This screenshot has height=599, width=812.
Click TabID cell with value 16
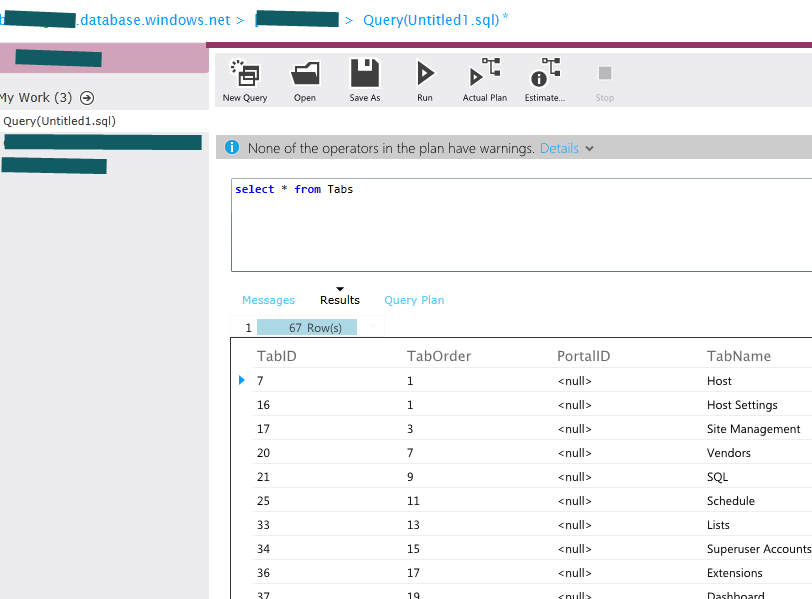point(264,405)
